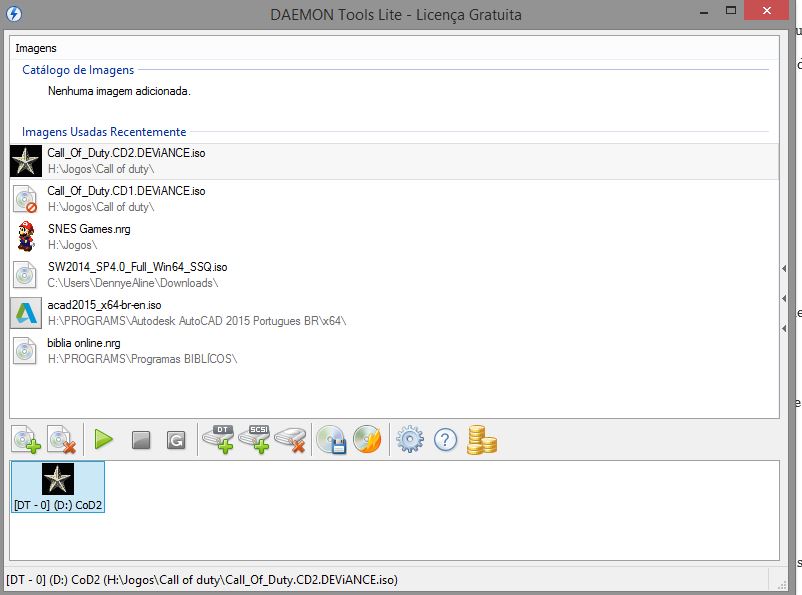Click the window corner grip
The height and width of the screenshot is (595, 802).
[x=781, y=585]
